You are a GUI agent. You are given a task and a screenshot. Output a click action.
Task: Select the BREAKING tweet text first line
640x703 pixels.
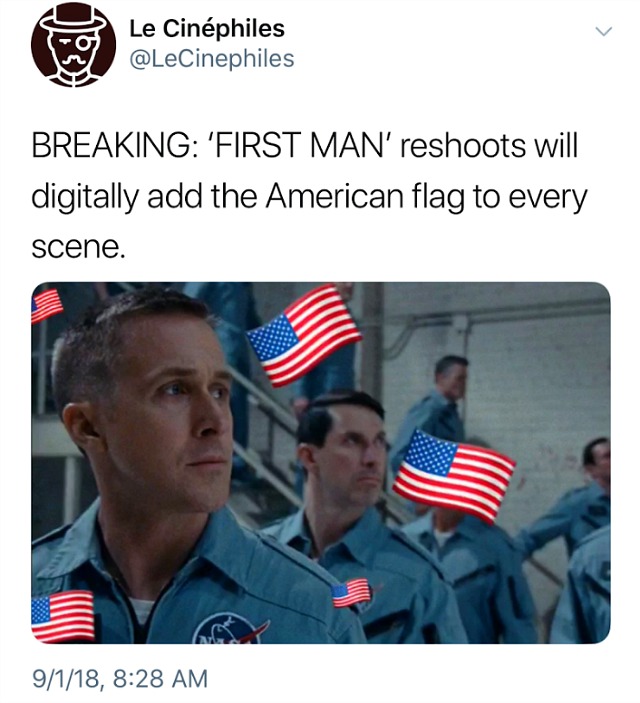[x=305, y=146]
